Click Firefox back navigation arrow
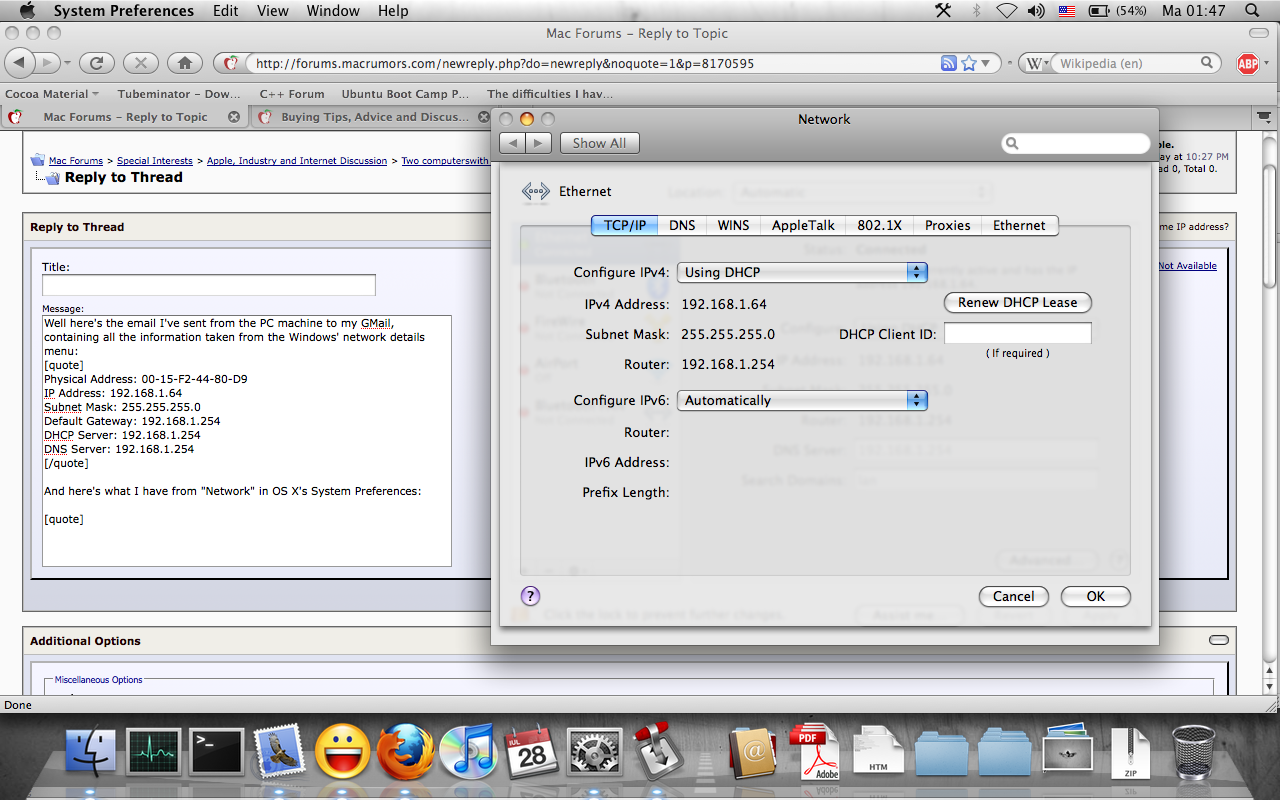The width and height of the screenshot is (1280, 800). point(20,63)
